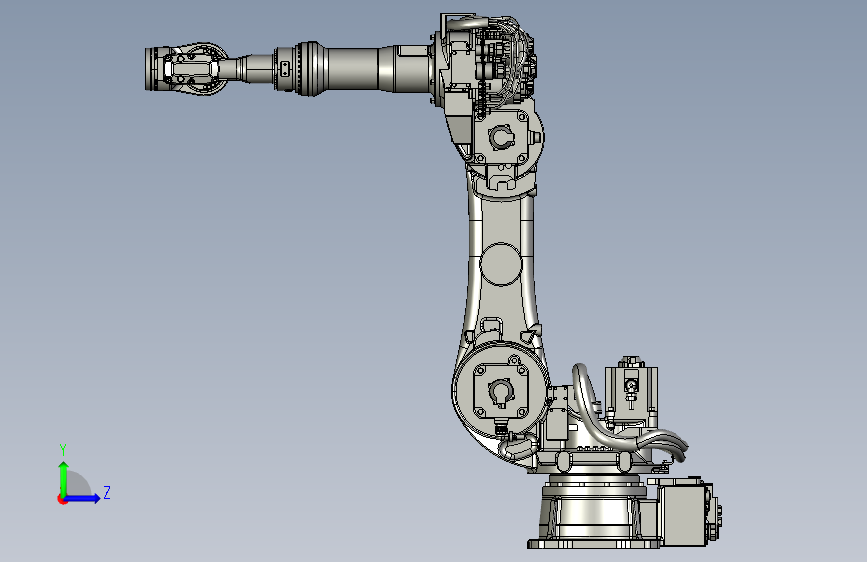
Task: Select the robot's conical base pedestal
Action: 592,512
